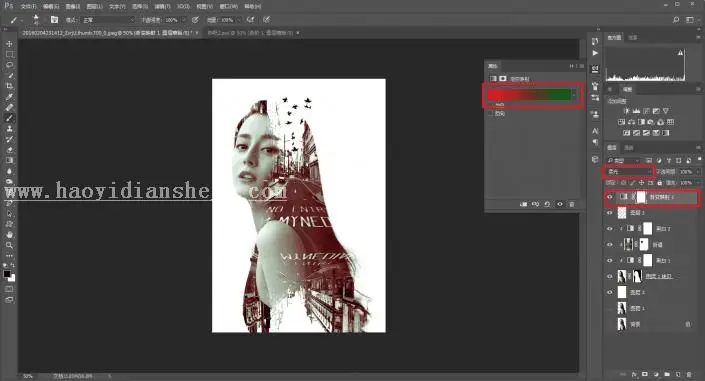Image resolution: width=705 pixels, height=381 pixels.
Task: Select the Crop tool
Action: coord(9,86)
